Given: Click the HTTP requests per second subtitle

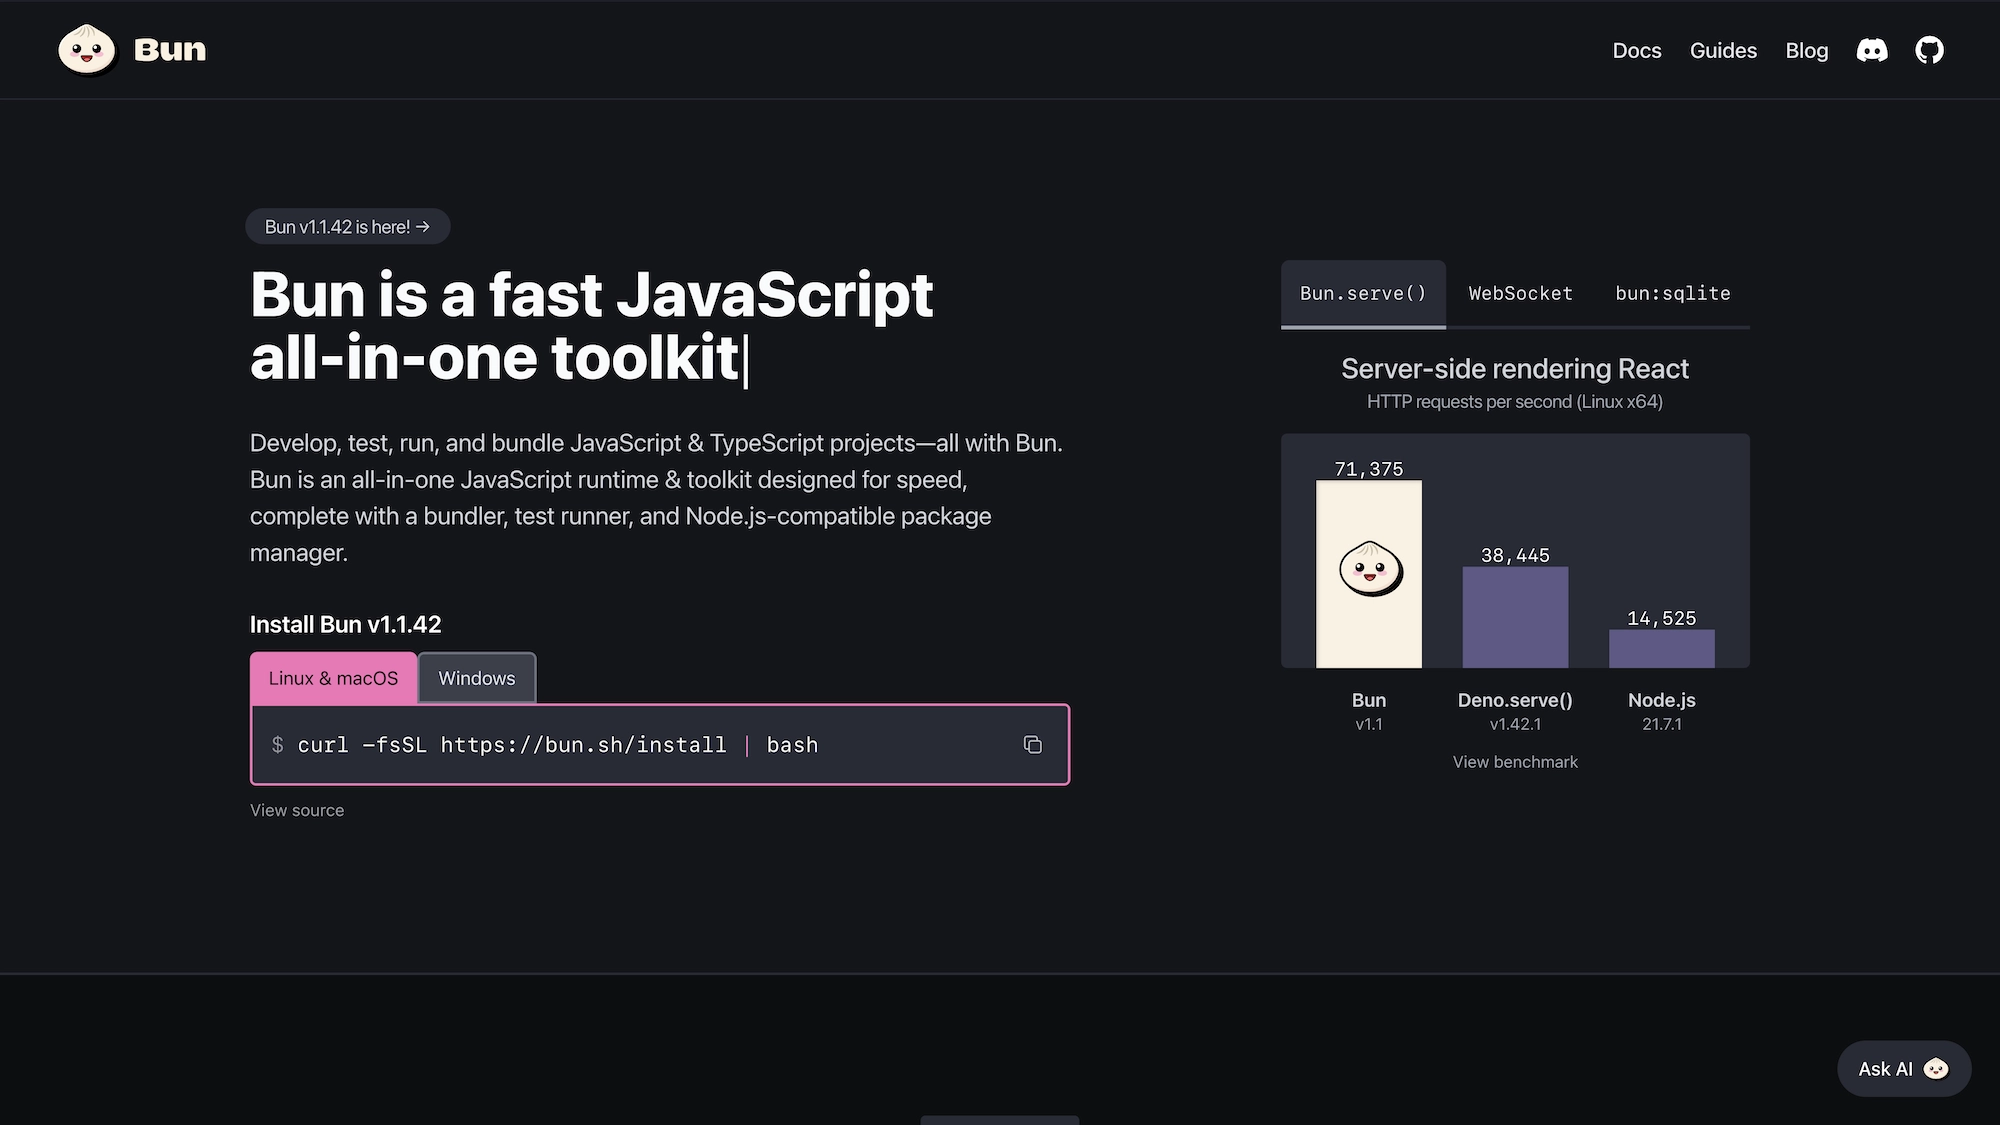Looking at the screenshot, I should (x=1515, y=402).
